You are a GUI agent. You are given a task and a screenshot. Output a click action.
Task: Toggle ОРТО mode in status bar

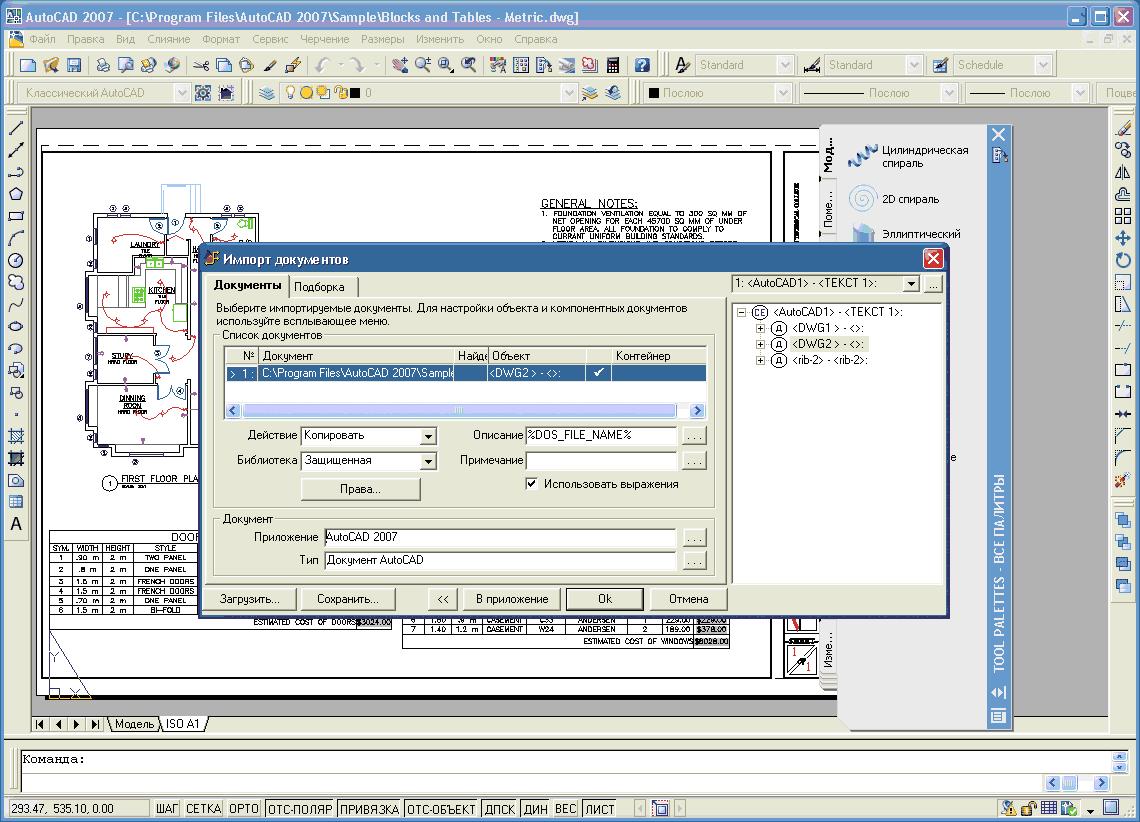click(244, 808)
